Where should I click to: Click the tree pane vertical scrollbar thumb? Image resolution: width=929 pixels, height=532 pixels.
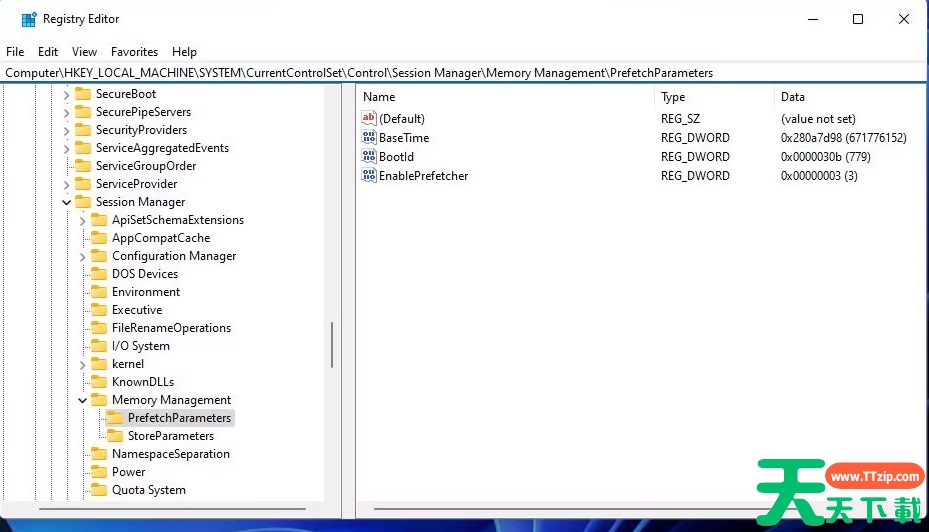(332, 345)
